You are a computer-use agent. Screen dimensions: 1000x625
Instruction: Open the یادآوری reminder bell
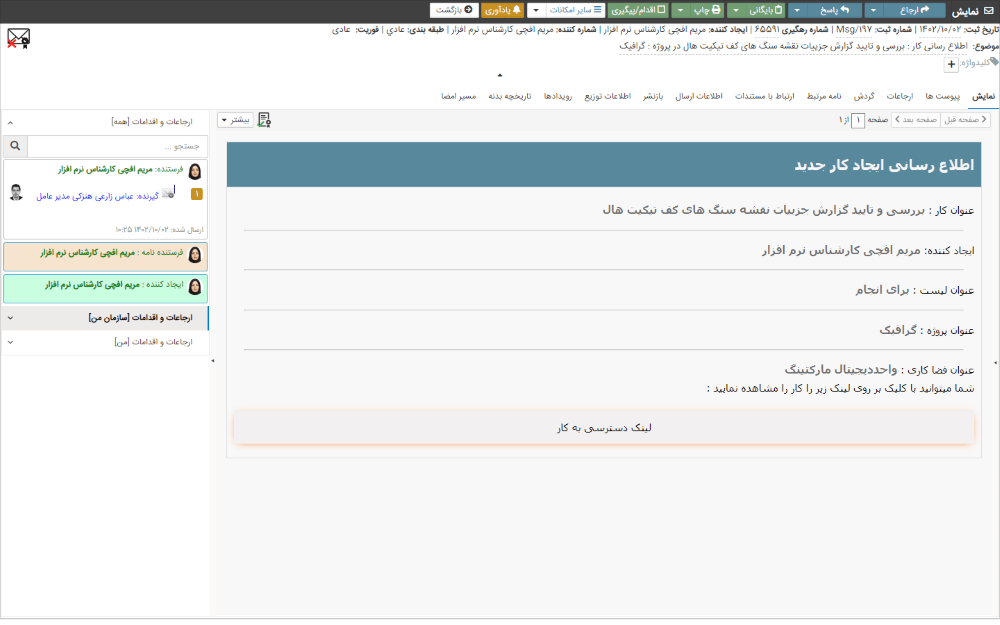[x=516, y=10]
